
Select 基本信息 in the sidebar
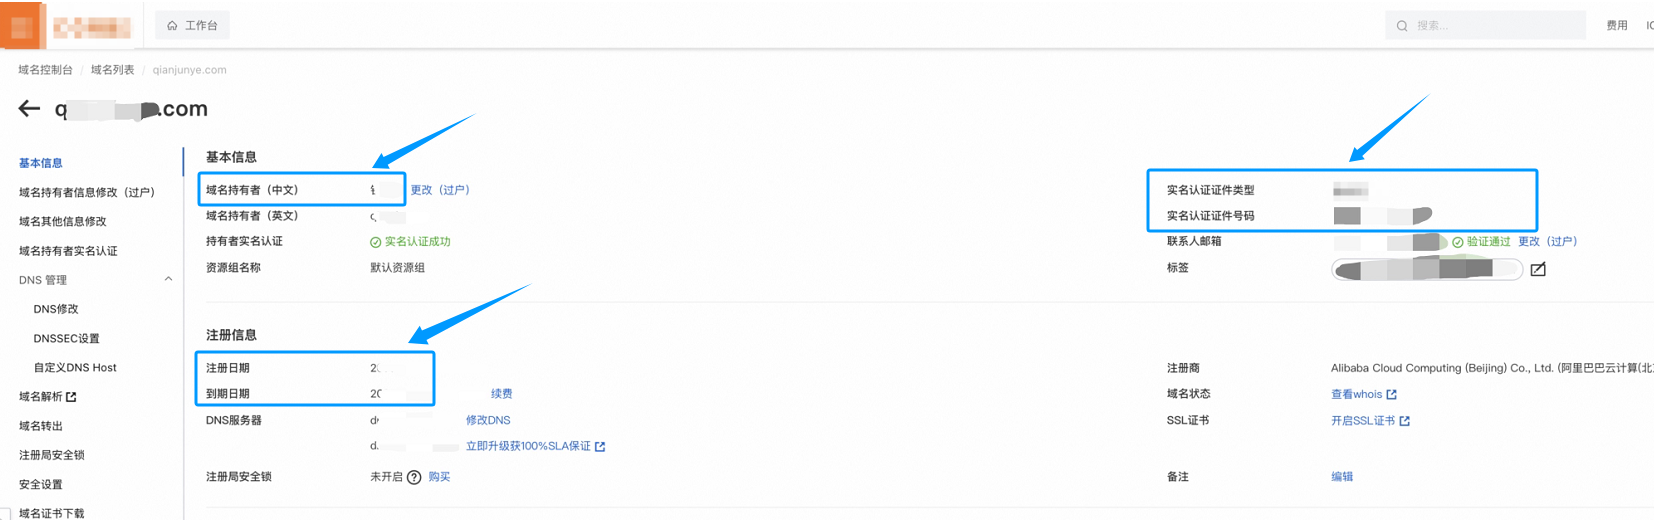pos(41,163)
